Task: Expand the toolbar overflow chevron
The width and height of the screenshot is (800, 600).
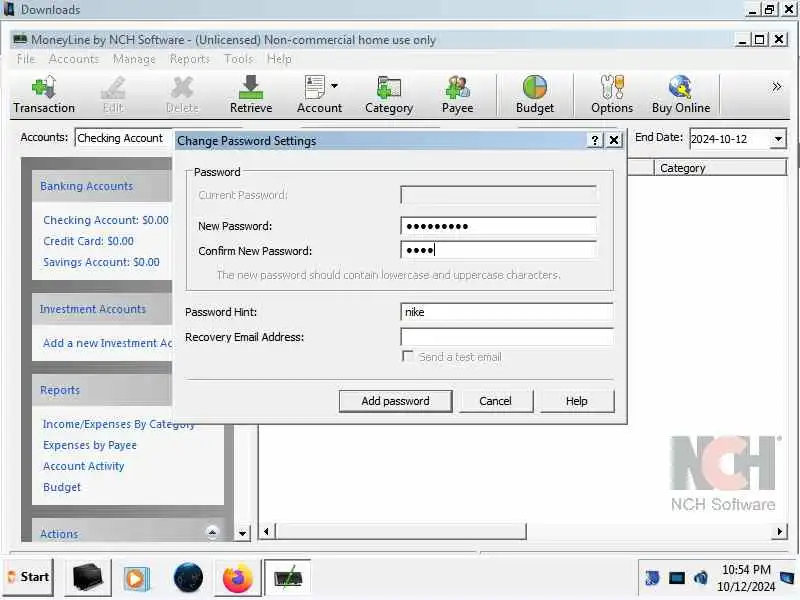Action: pyautogui.click(x=776, y=87)
